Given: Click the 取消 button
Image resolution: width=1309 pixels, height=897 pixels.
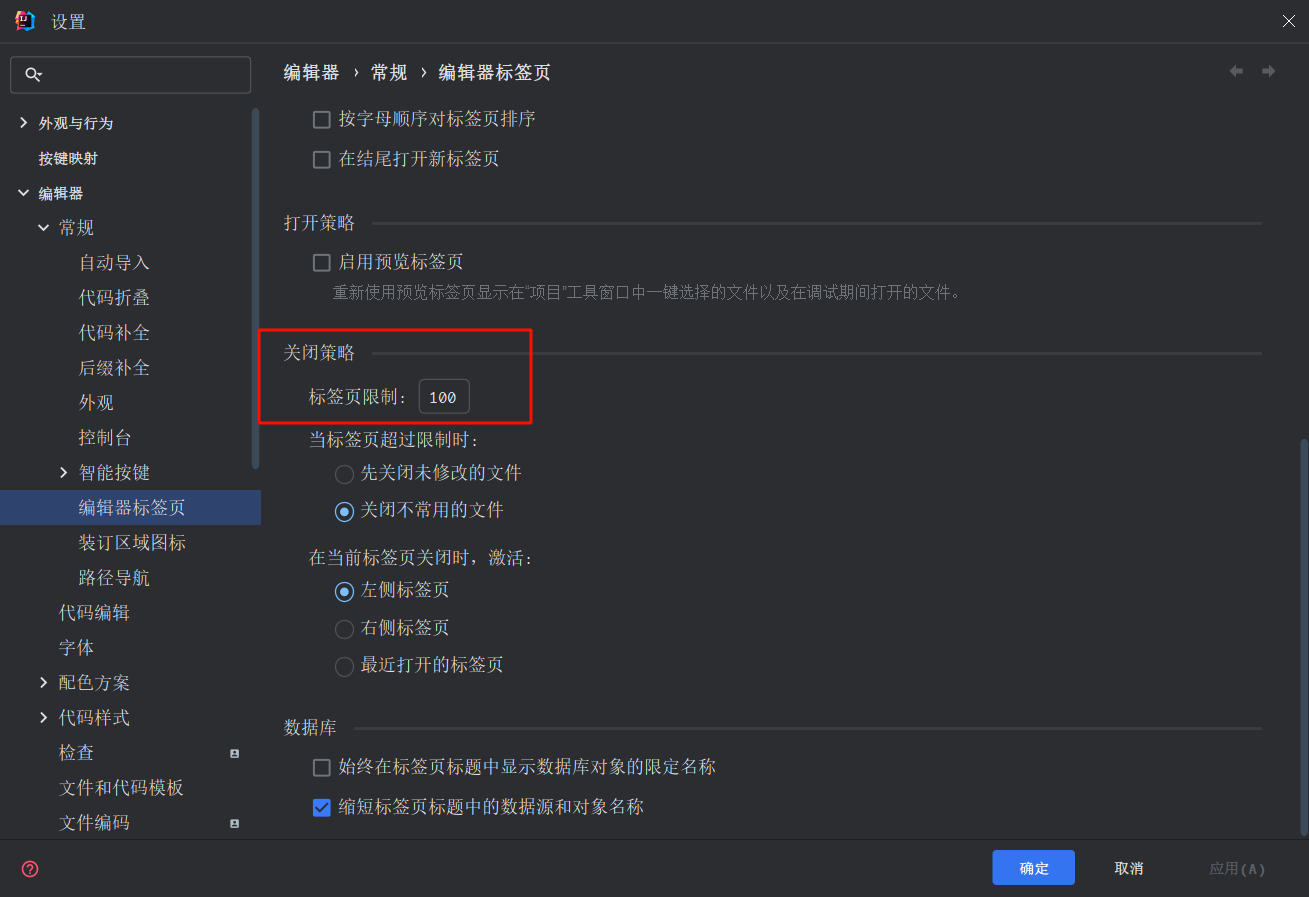Looking at the screenshot, I should coord(1128,868).
